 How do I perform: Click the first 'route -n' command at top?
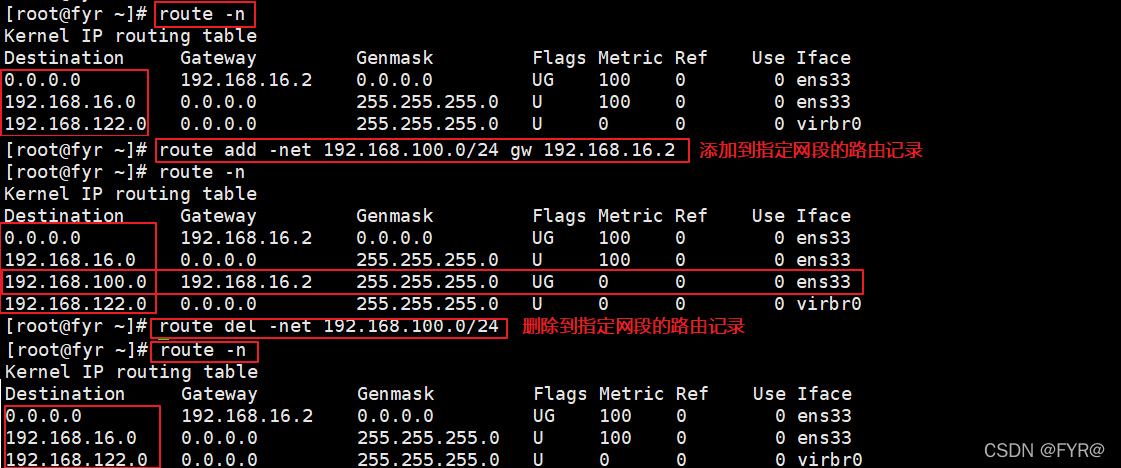tap(202, 14)
